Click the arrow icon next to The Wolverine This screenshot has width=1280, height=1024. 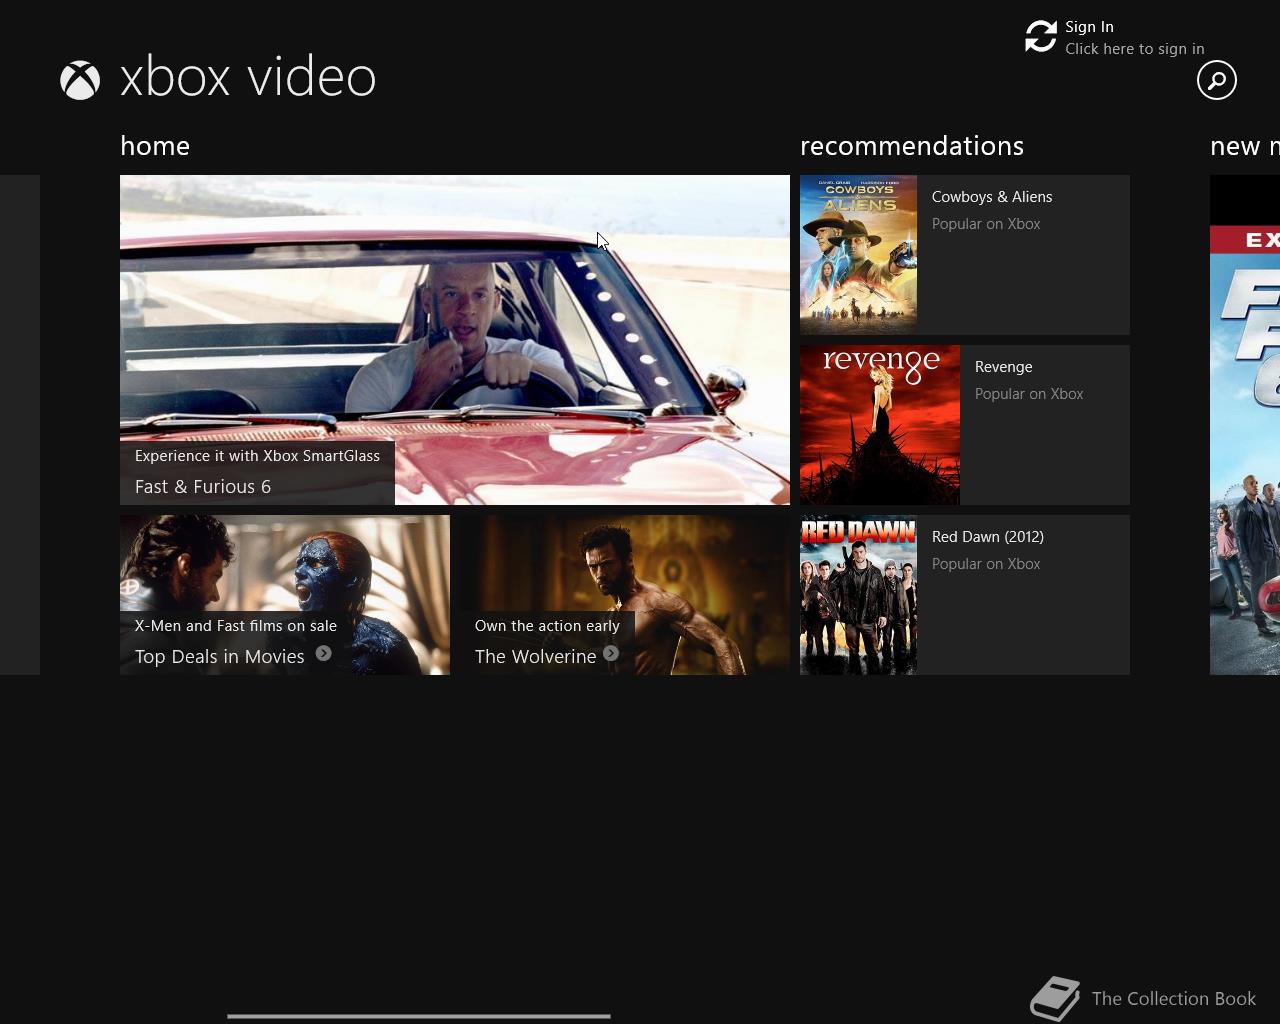pos(611,653)
